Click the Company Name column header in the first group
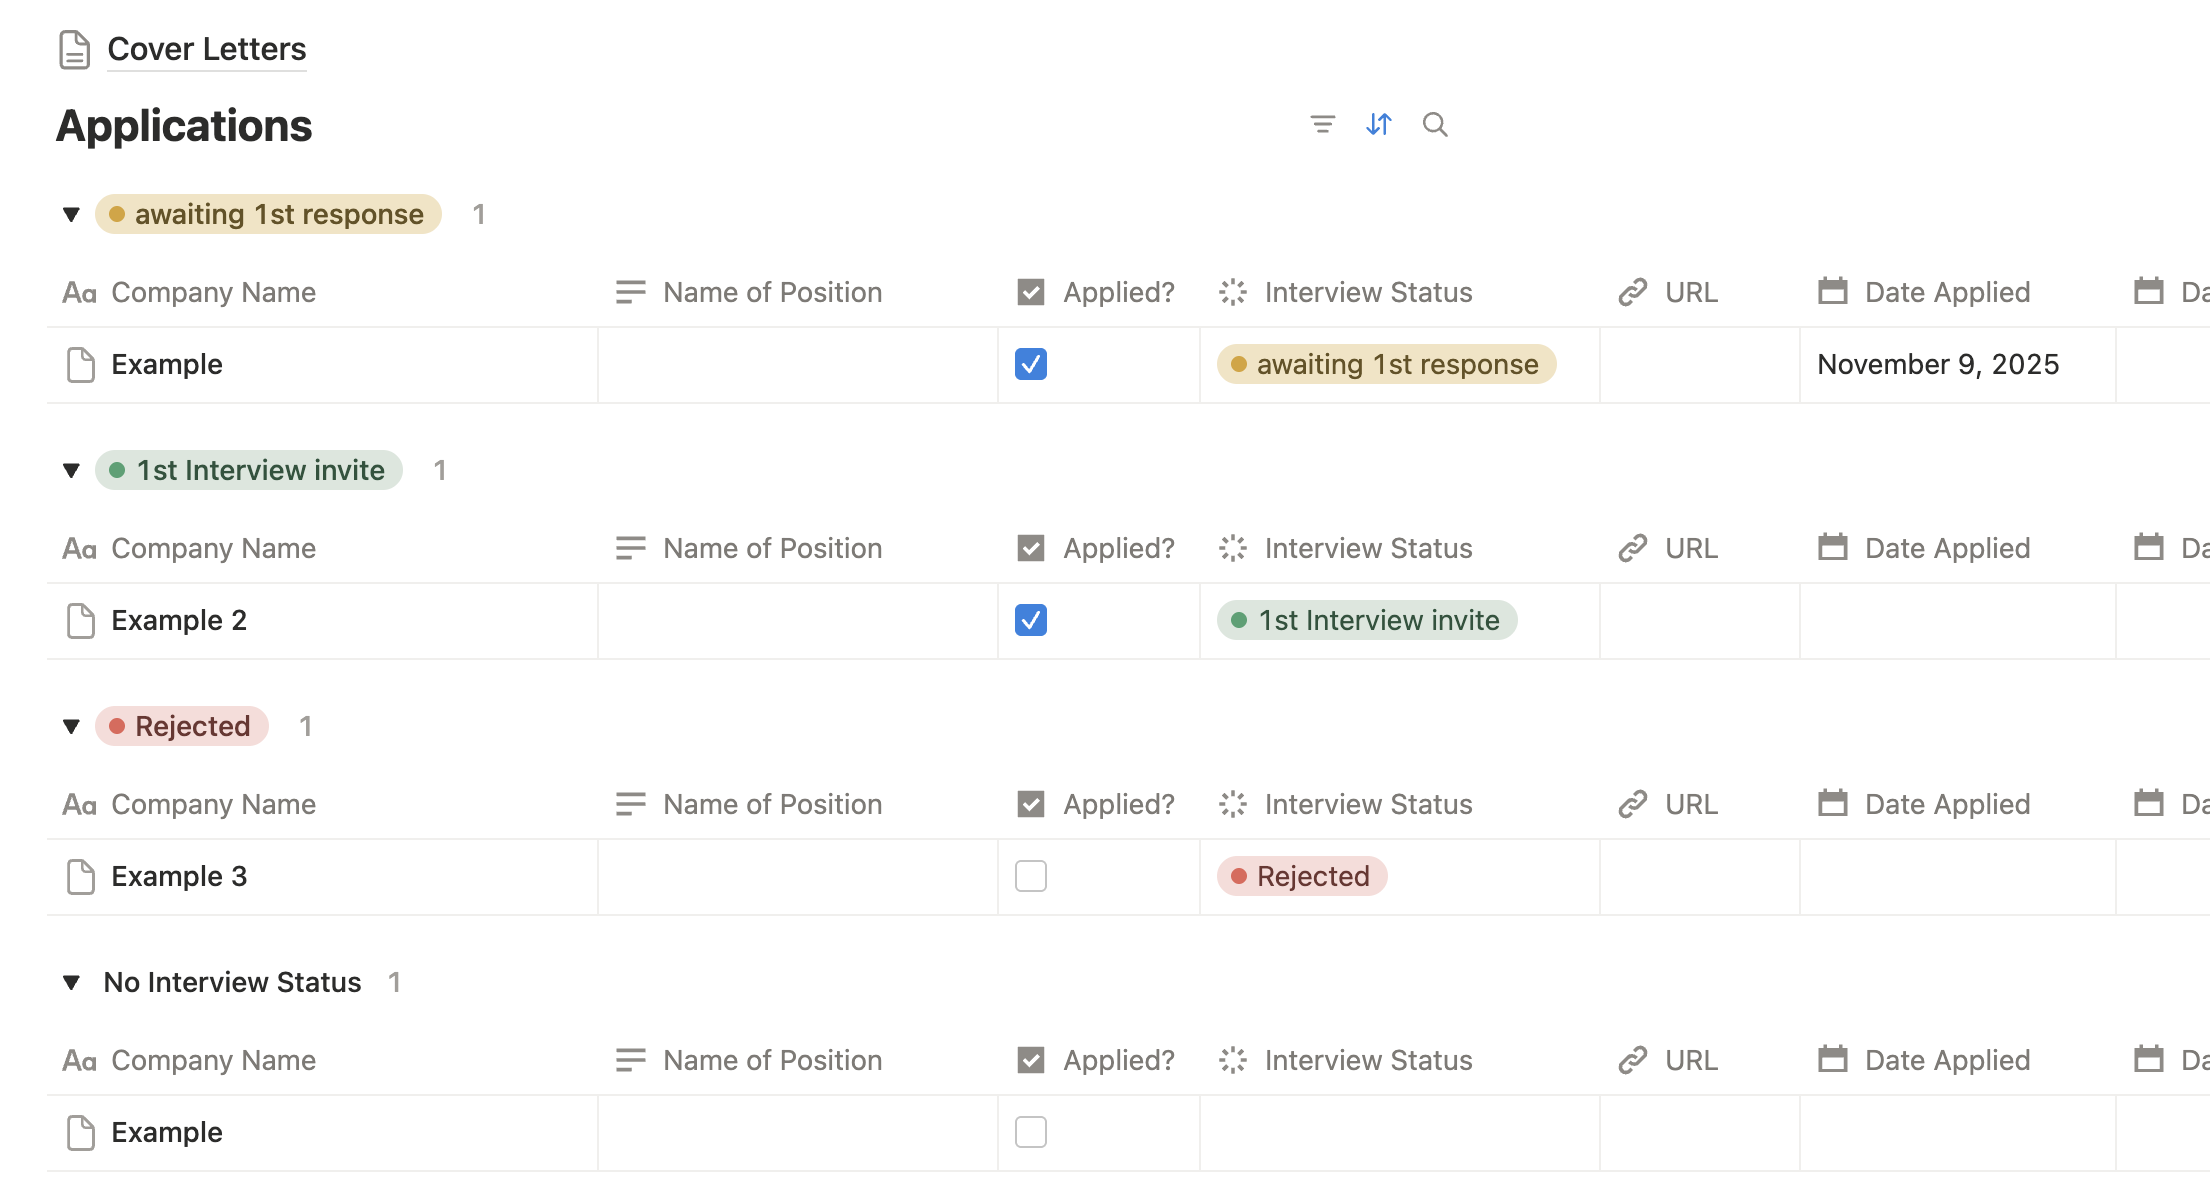2212x1180 pixels. pyautogui.click(x=213, y=292)
